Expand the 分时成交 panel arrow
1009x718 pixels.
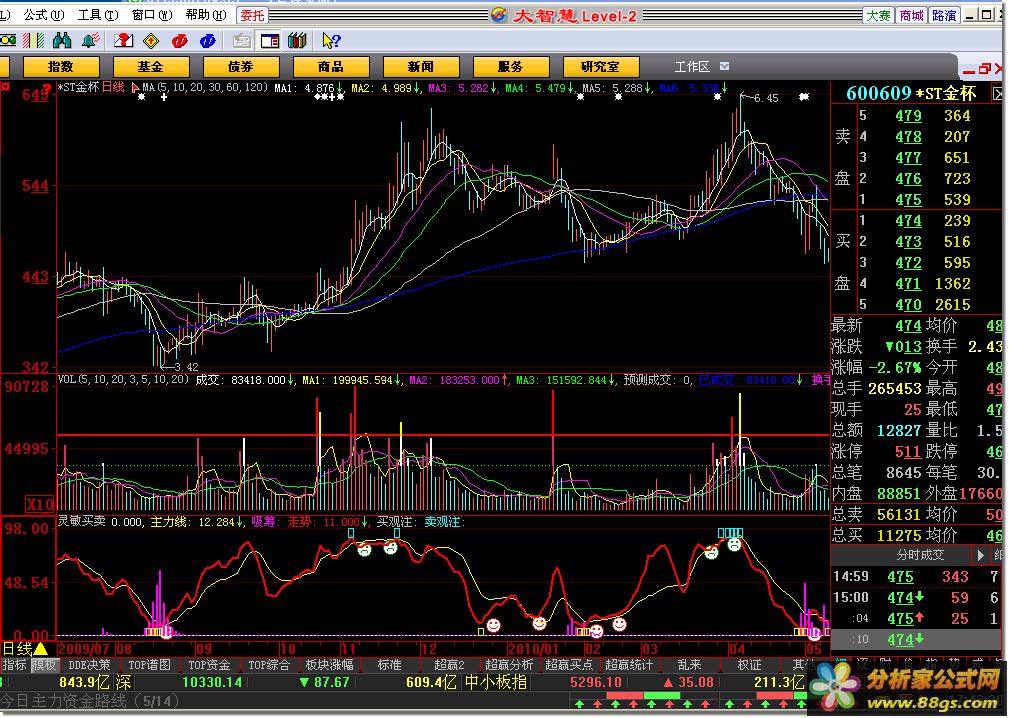click(981, 555)
